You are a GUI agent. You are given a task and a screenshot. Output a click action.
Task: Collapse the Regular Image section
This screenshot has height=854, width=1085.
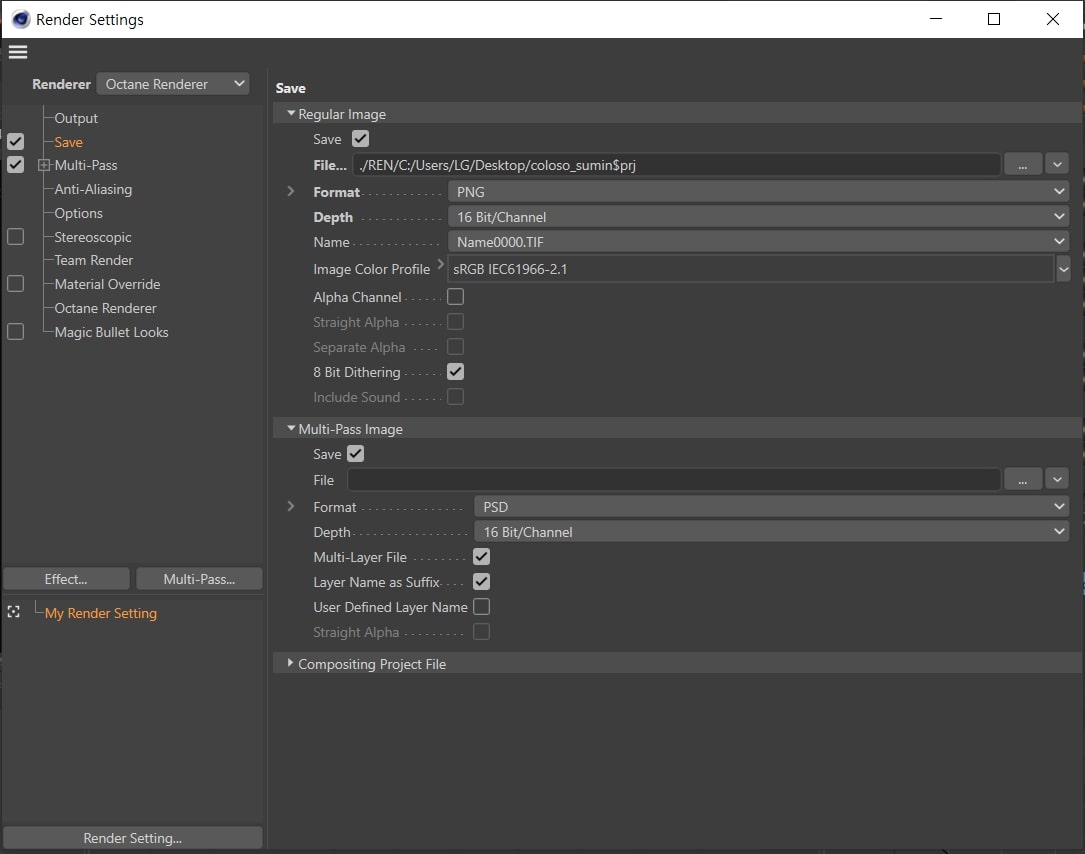(291, 113)
